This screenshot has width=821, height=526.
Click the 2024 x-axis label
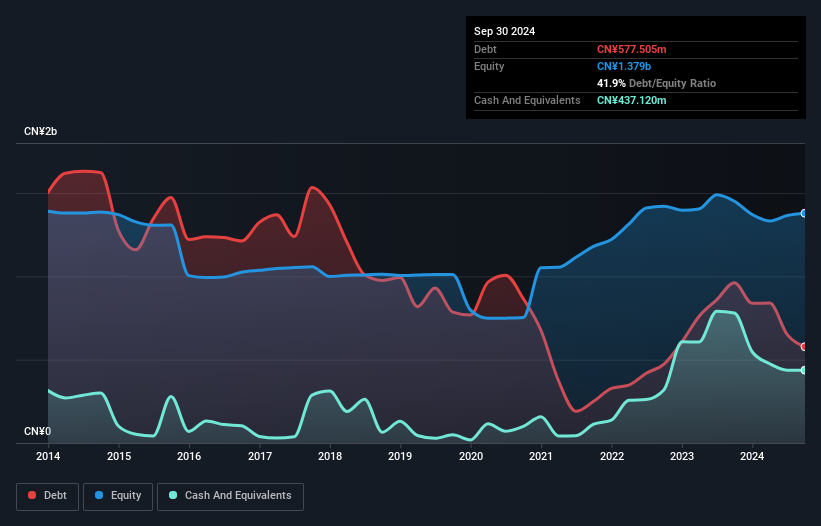coord(752,456)
